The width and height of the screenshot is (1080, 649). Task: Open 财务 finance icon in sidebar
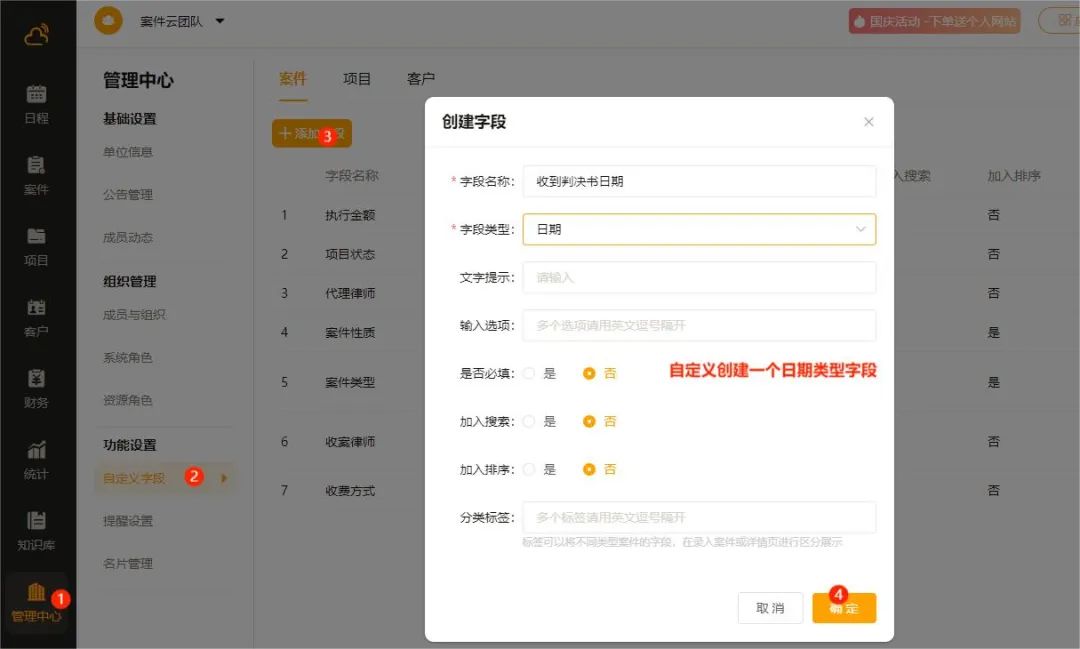(x=36, y=380)
